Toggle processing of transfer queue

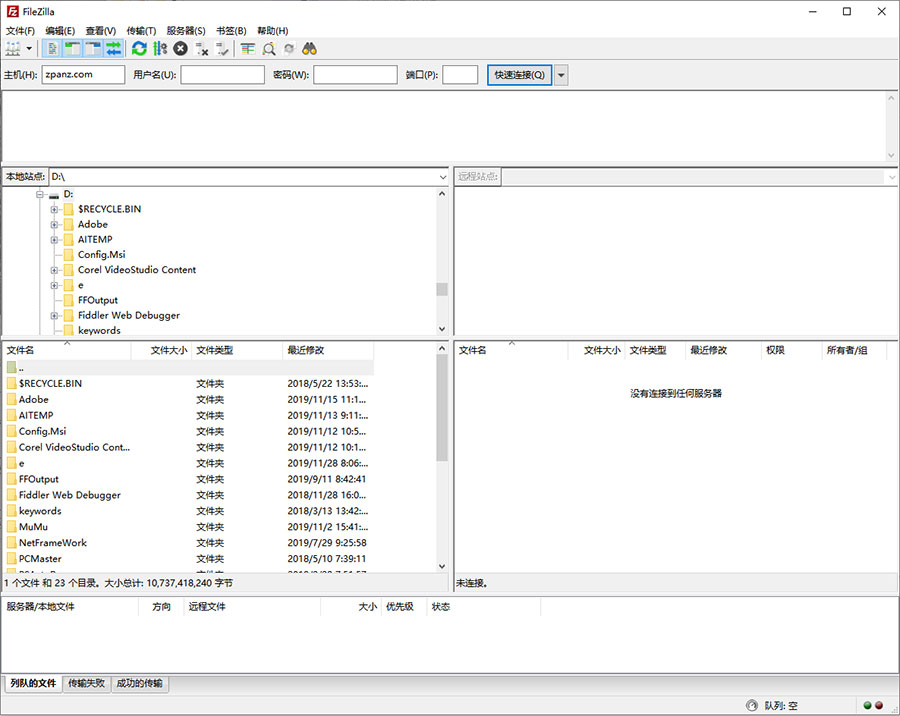coord(160,49)
